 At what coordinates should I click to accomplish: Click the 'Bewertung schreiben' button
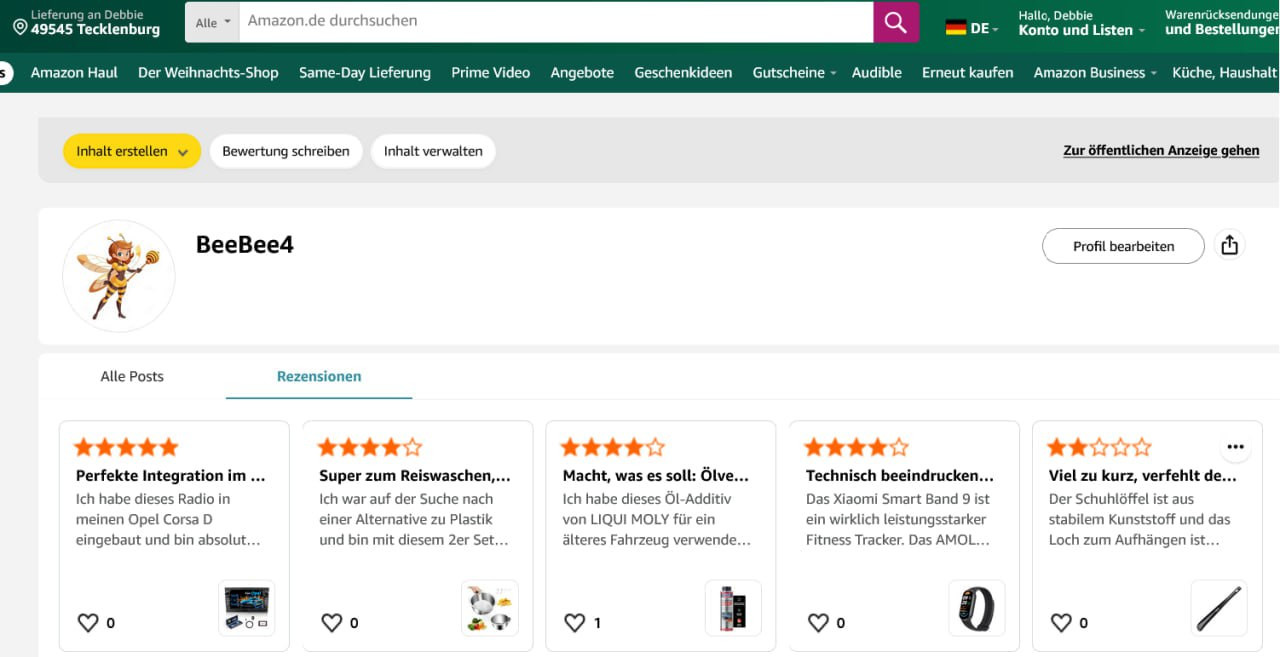[286, 152]
